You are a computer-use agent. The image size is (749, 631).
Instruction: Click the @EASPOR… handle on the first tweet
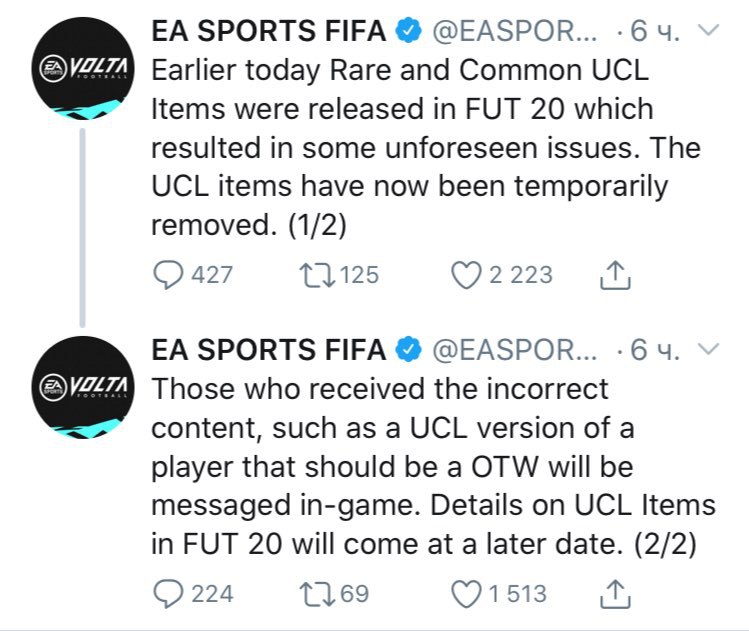pyautogui.click(x=517, y=31)
